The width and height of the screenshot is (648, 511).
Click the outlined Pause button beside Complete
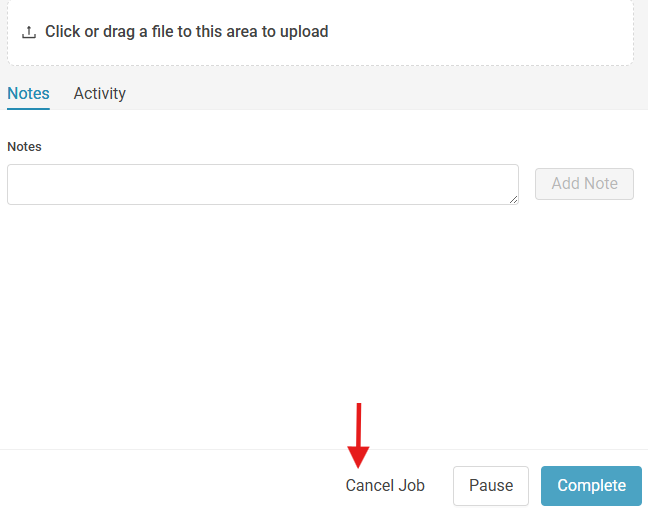point(491,486)
